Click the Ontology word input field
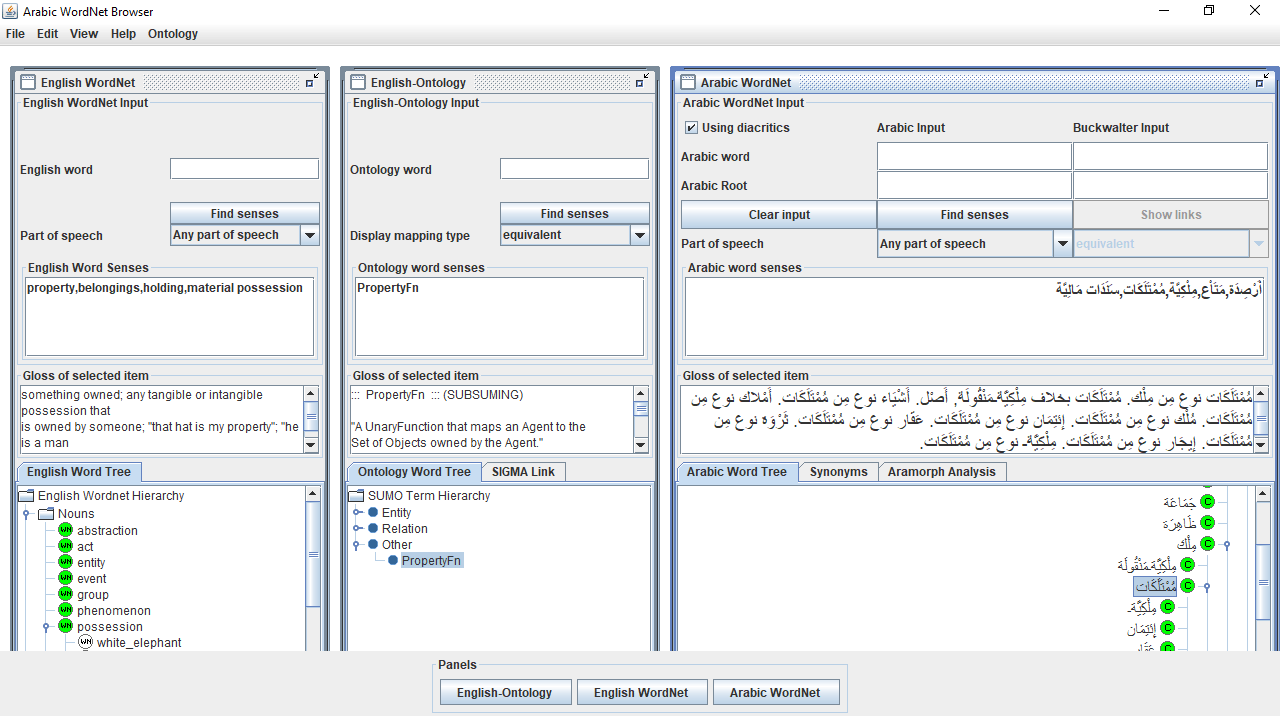Viewport: 1280px width, 716px height. [574, 169]
